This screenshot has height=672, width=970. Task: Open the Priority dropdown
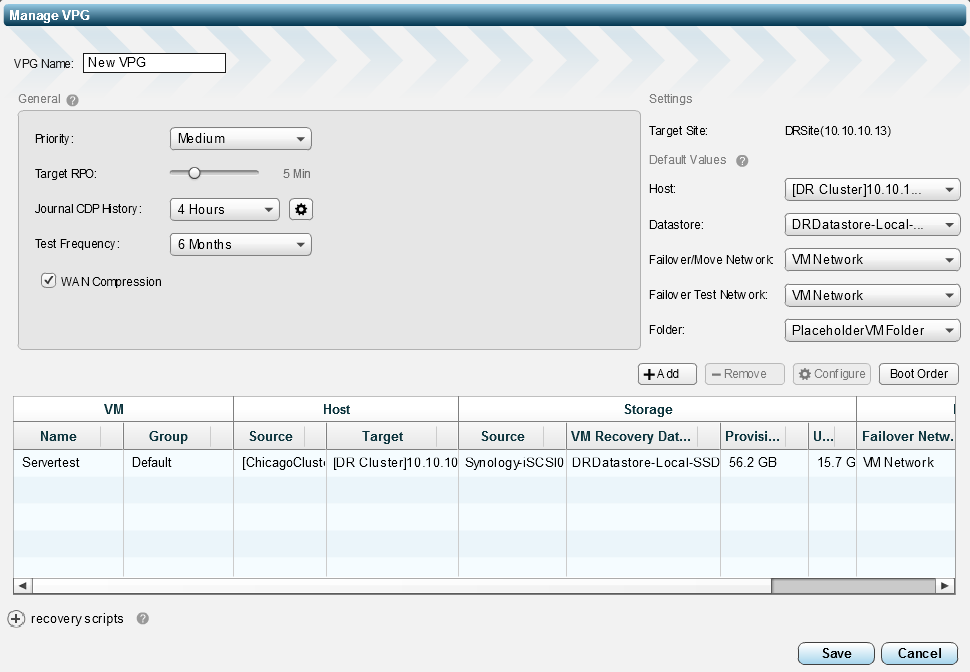[240, 139]
